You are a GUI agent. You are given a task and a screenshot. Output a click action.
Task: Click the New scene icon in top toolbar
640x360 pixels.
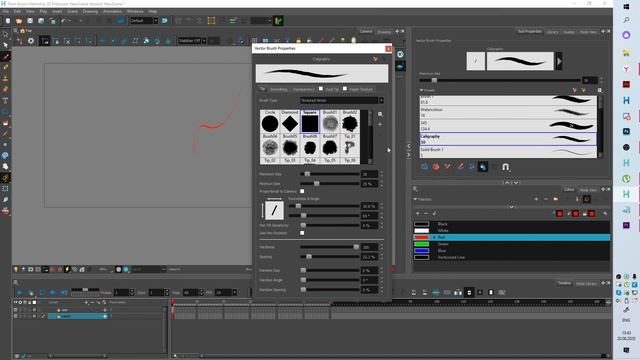(x=8, y=21)
